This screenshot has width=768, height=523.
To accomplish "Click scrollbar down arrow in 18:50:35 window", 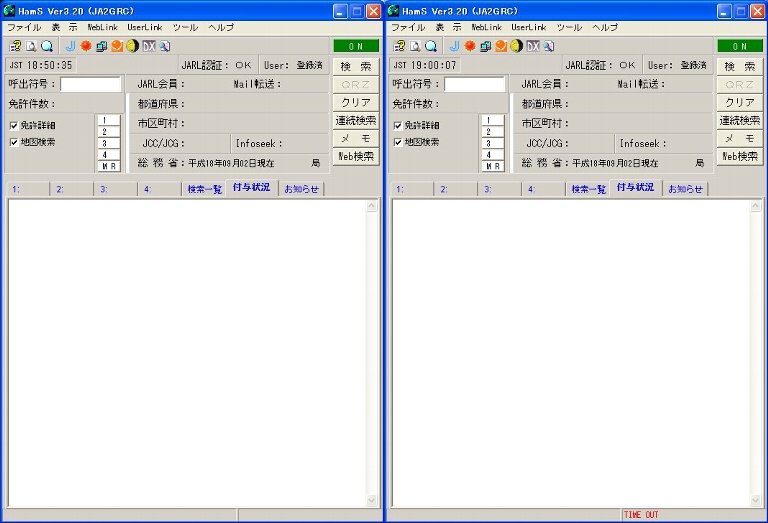I will click(372, 500).
